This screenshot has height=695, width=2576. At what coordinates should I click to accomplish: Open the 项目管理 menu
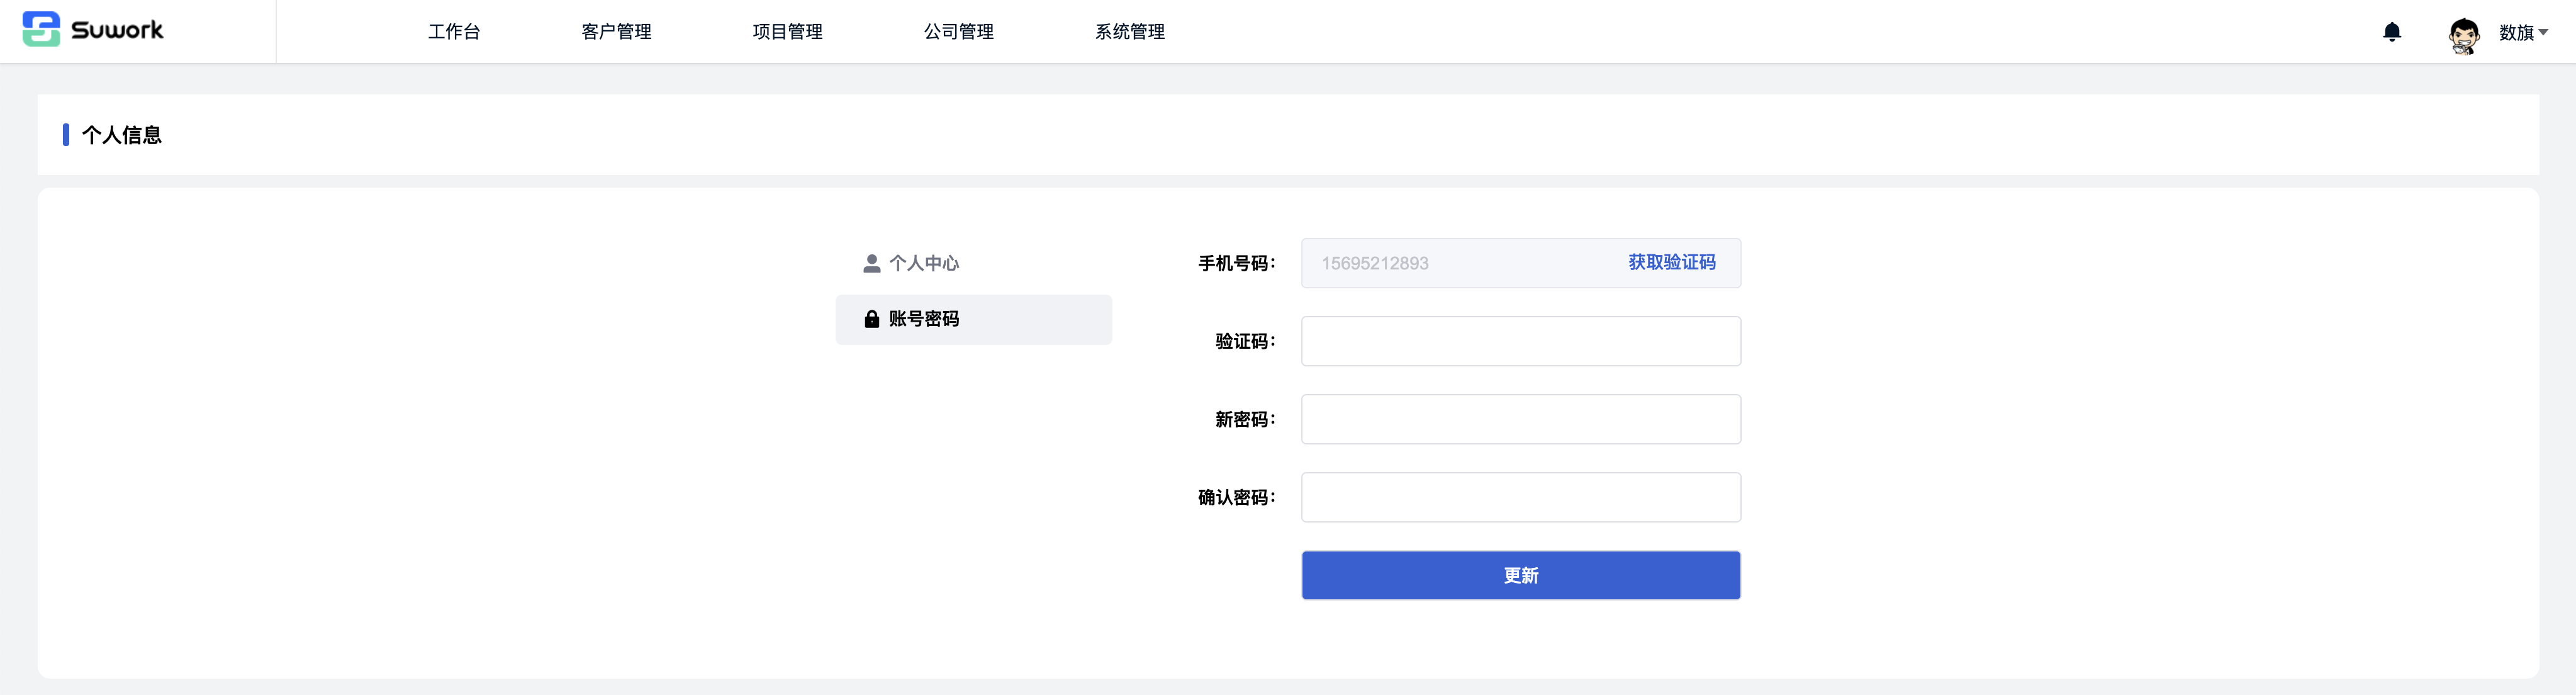787,32
